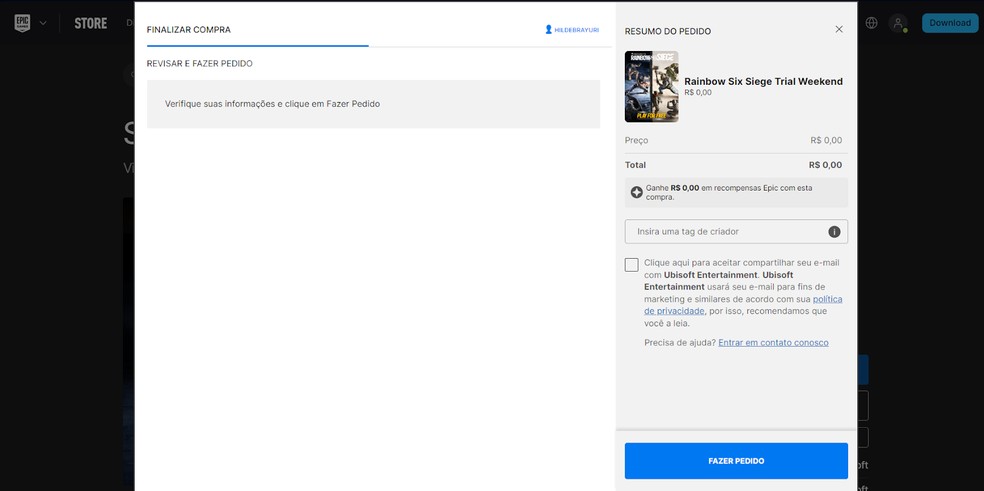
Task: Click the Total R$ 0,00 amount
Action: 825,165
